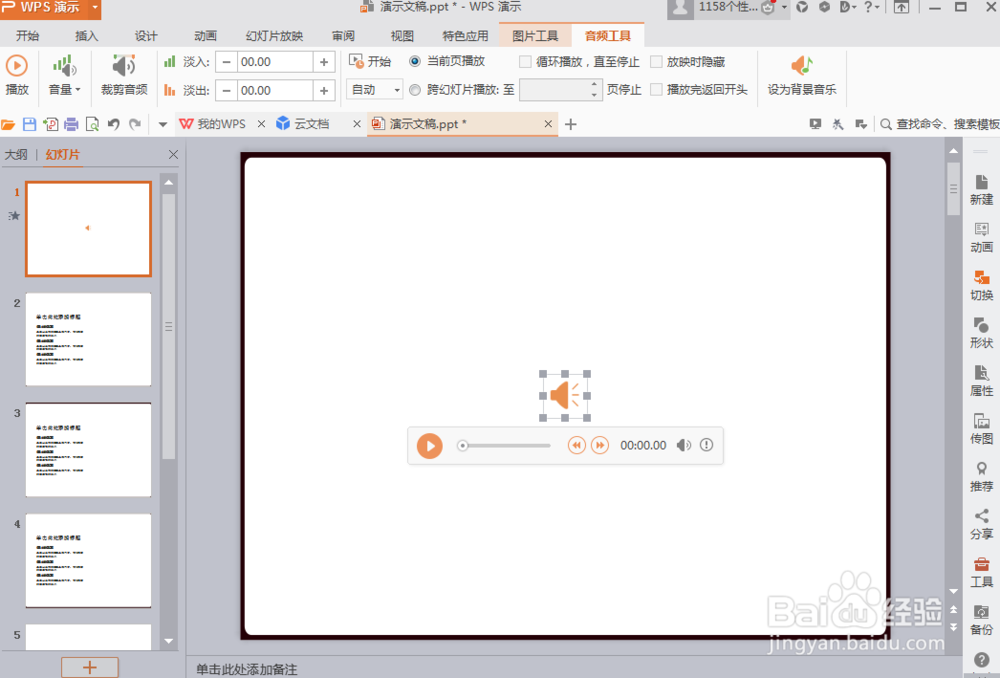Viewport: 1000px width, 678px height.
Task: Click the 查找命令、搜索模板 search box
Action: coord(939,124)
